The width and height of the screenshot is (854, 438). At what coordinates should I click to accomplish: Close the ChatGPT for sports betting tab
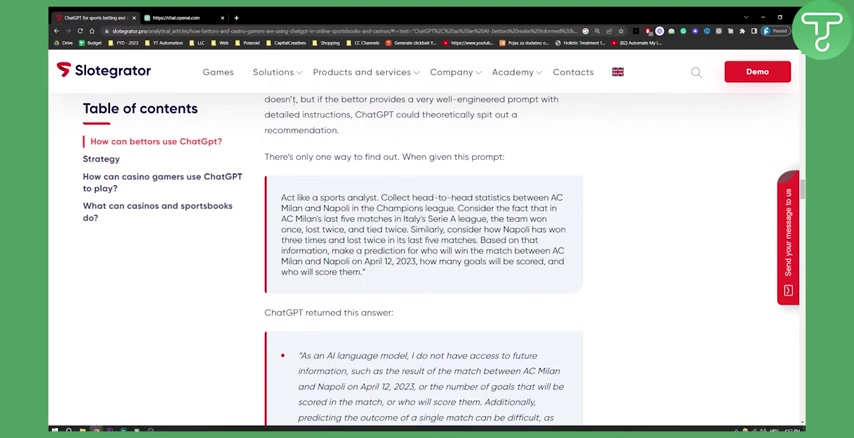pos(134,17)
